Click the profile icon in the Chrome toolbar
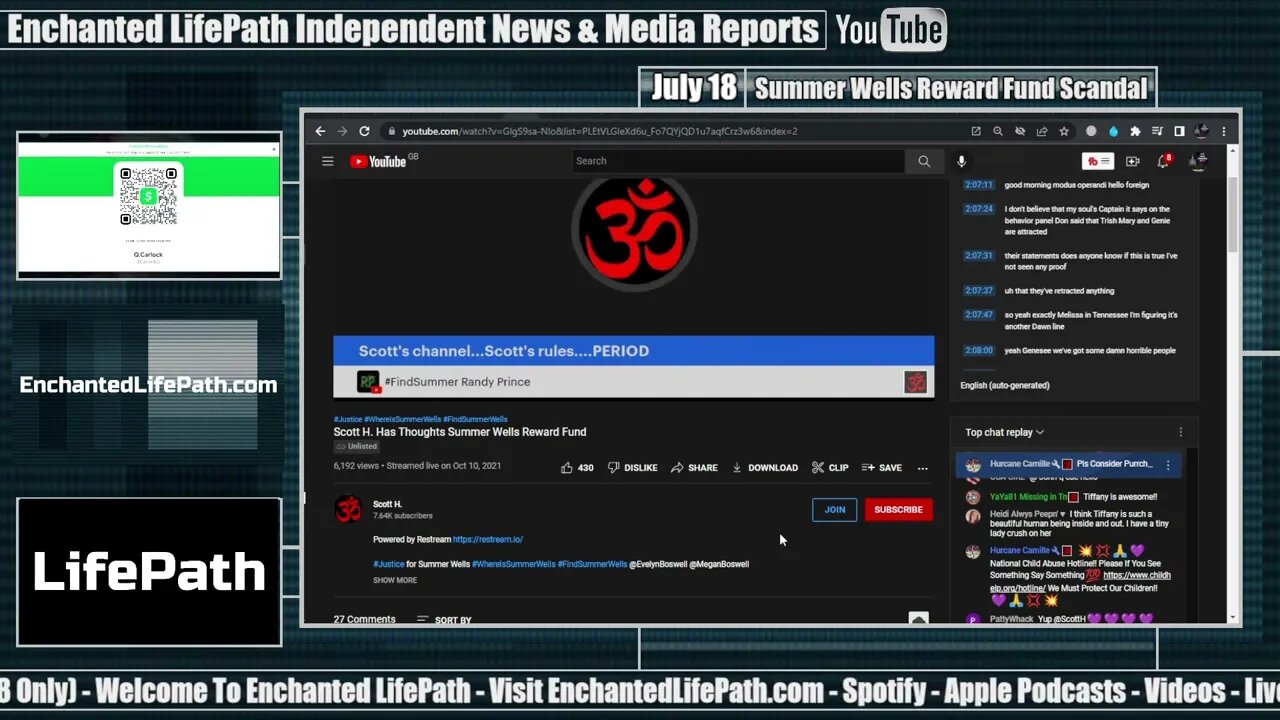This screenshot has height=720, width=1280. pos(1201,131)
